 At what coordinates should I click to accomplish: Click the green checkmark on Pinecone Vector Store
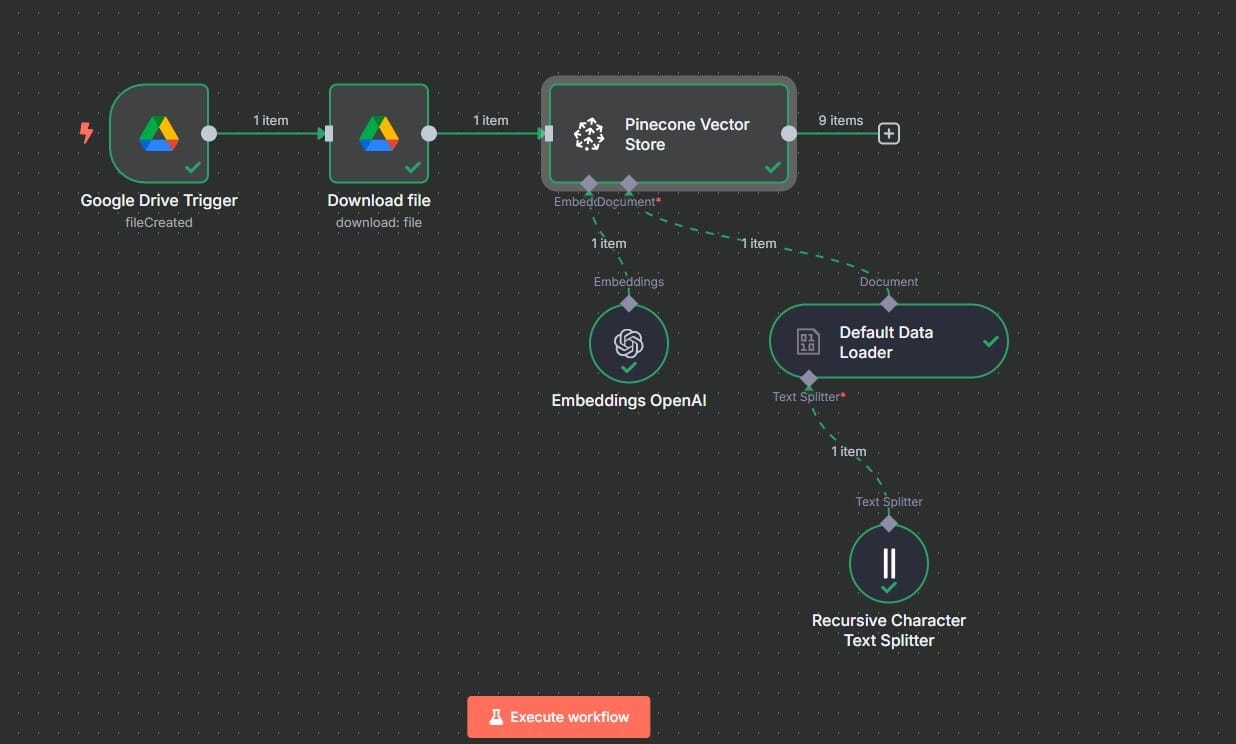point(773,167)
